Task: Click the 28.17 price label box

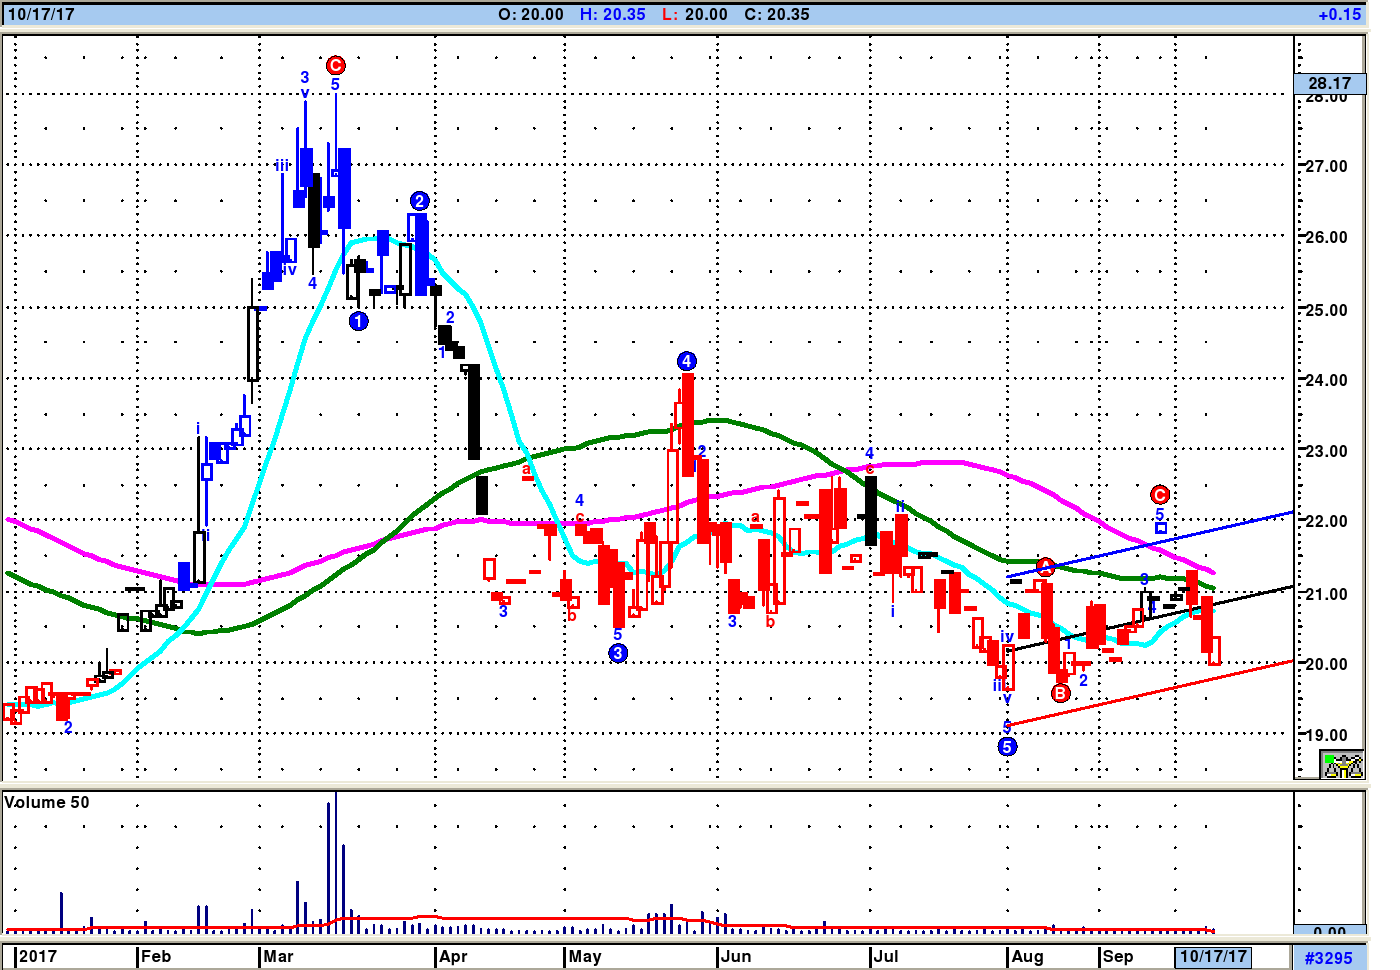Action: (1329, 83)
